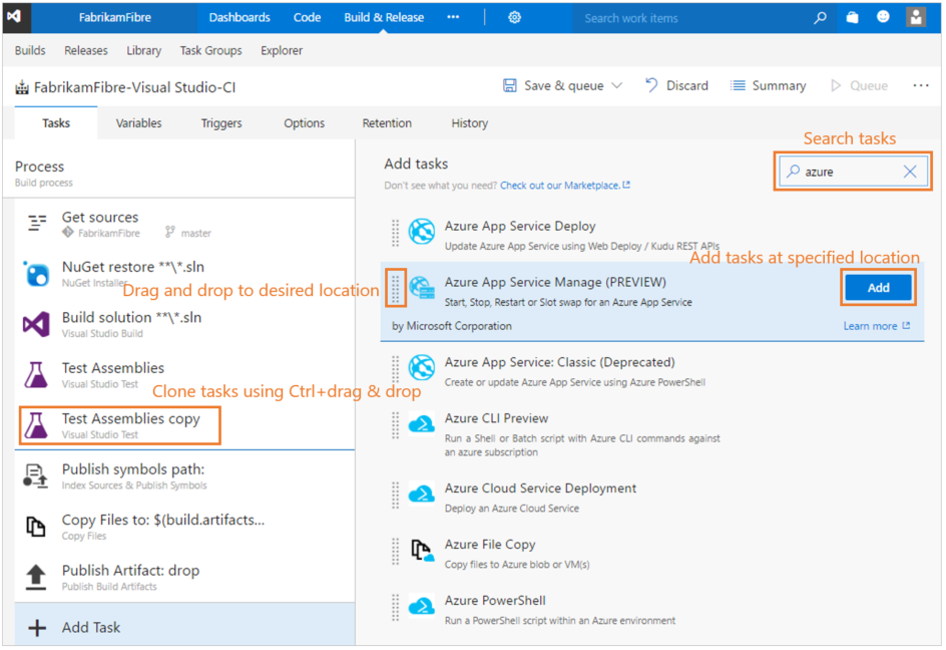Click the Azure App Service Deploy icon
Screen dimensions: 946x650
[422, 231]
